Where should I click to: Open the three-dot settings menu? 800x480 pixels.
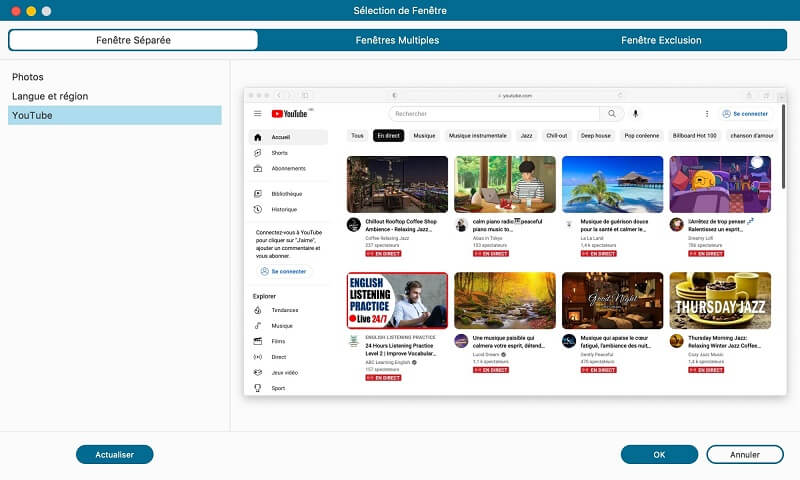point(707,114)
